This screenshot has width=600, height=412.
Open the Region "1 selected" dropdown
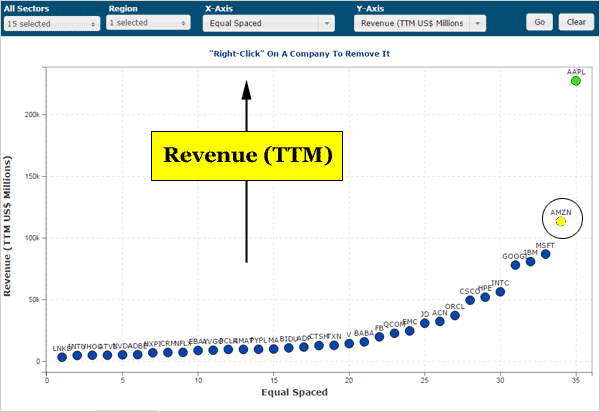[148, 23]
